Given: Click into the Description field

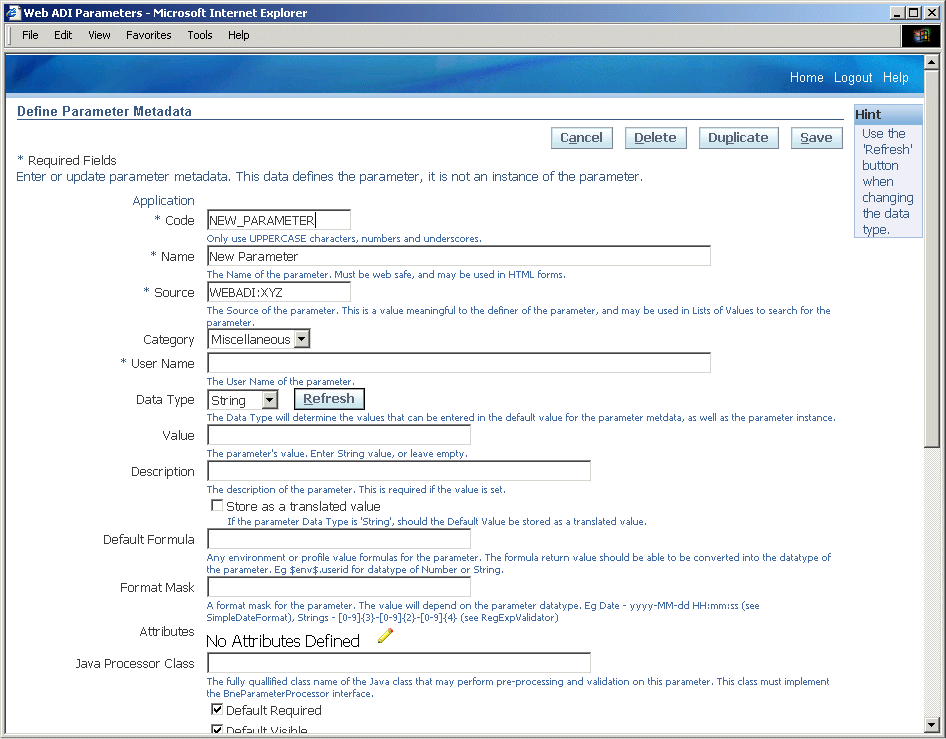Looking at the screenshot, I should point(399,471).
